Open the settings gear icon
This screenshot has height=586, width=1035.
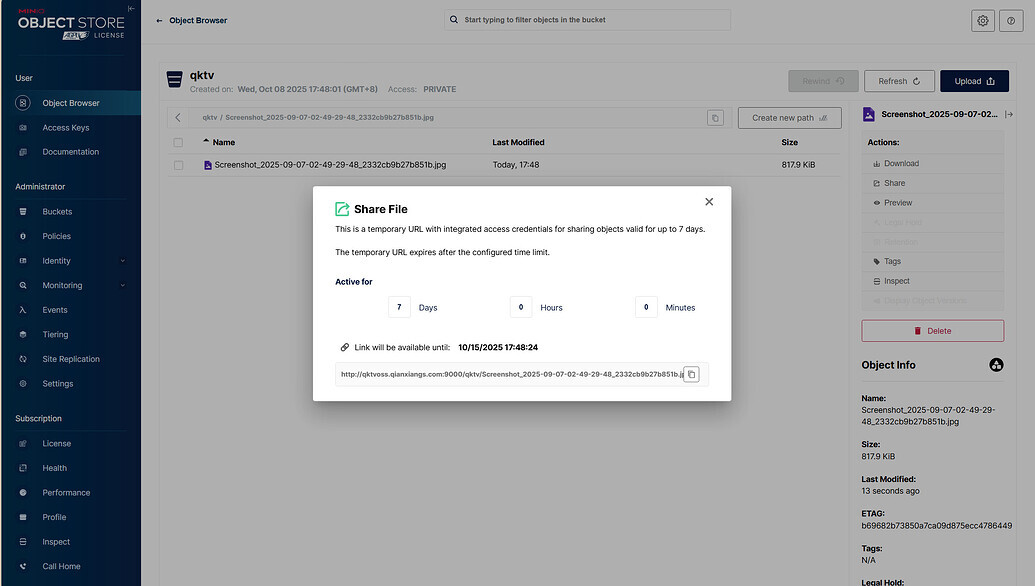click(983, 20)
